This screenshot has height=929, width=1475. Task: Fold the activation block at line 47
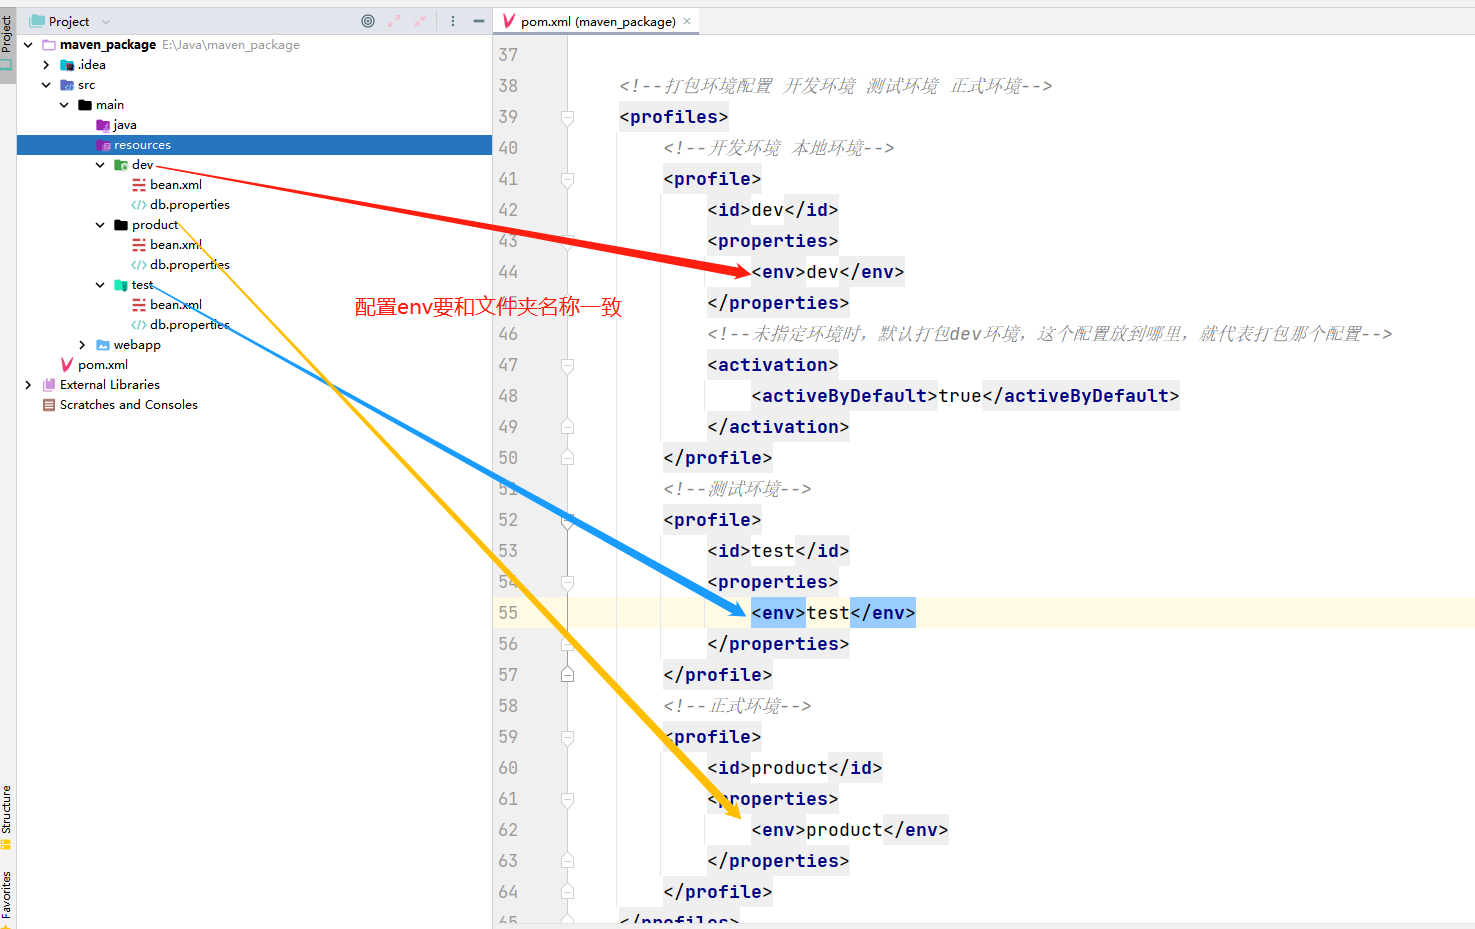[x=567, y=365]
